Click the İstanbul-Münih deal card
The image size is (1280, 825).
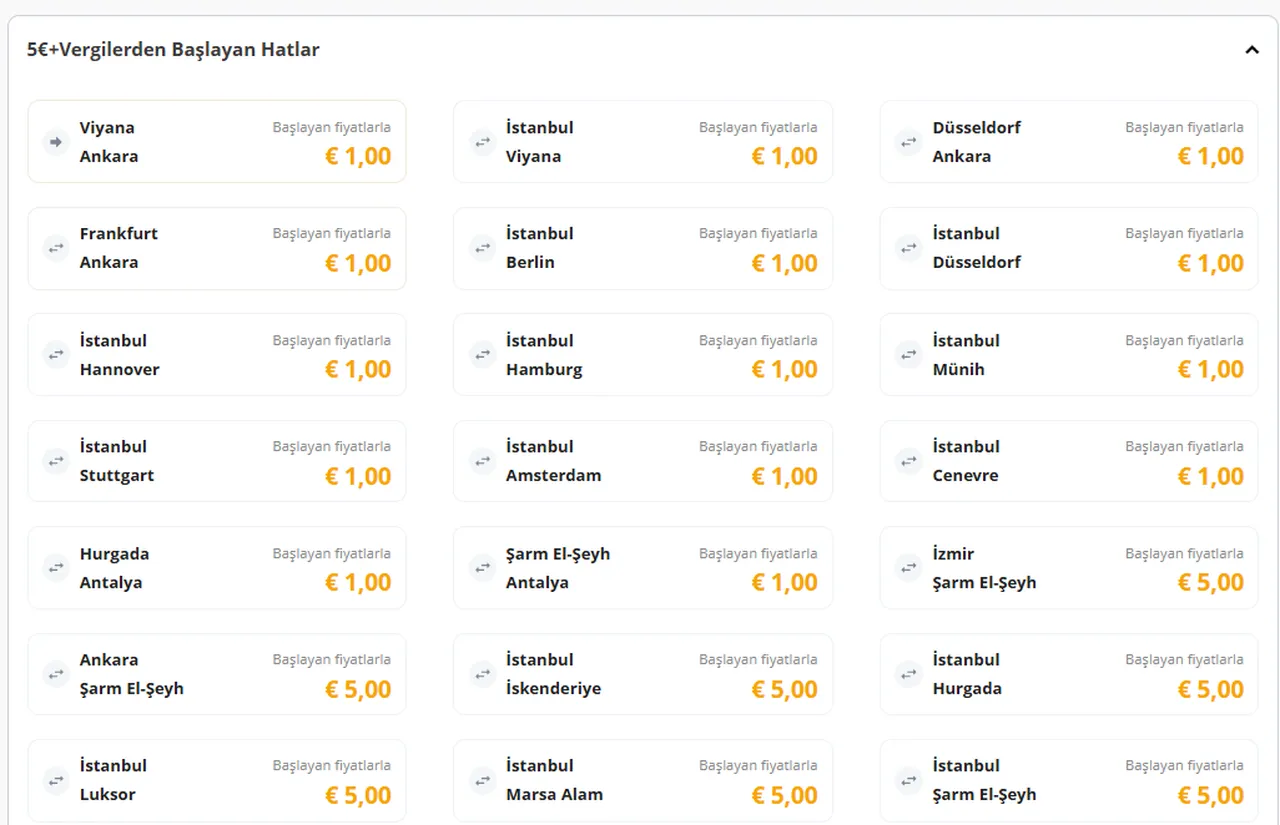click(1068, 354)
